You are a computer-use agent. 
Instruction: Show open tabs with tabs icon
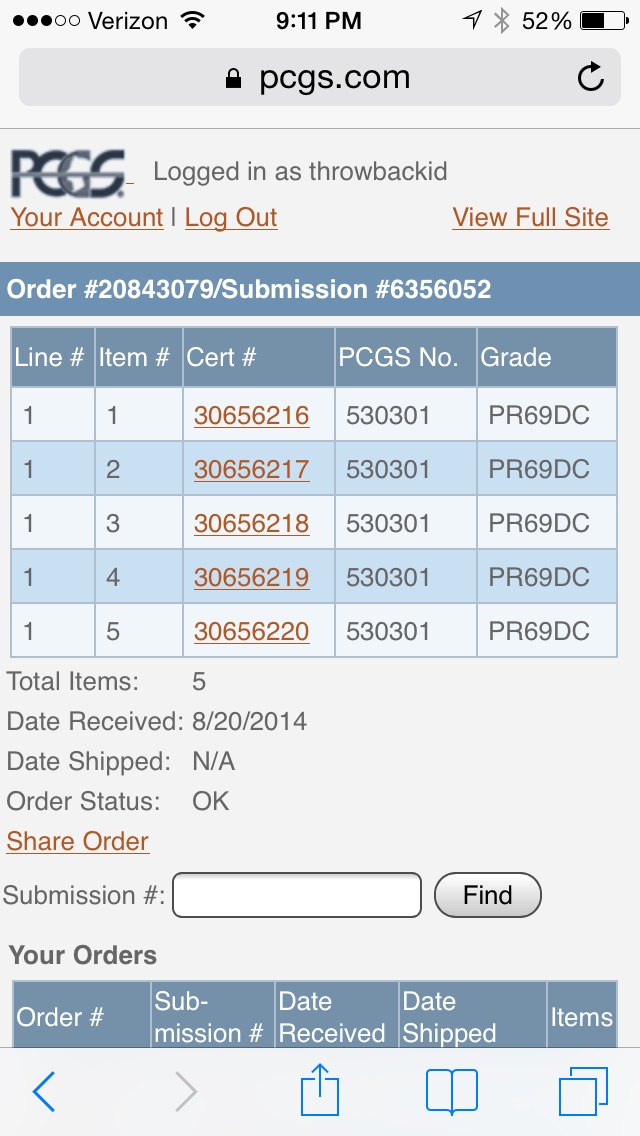(x=583, y=1091)
